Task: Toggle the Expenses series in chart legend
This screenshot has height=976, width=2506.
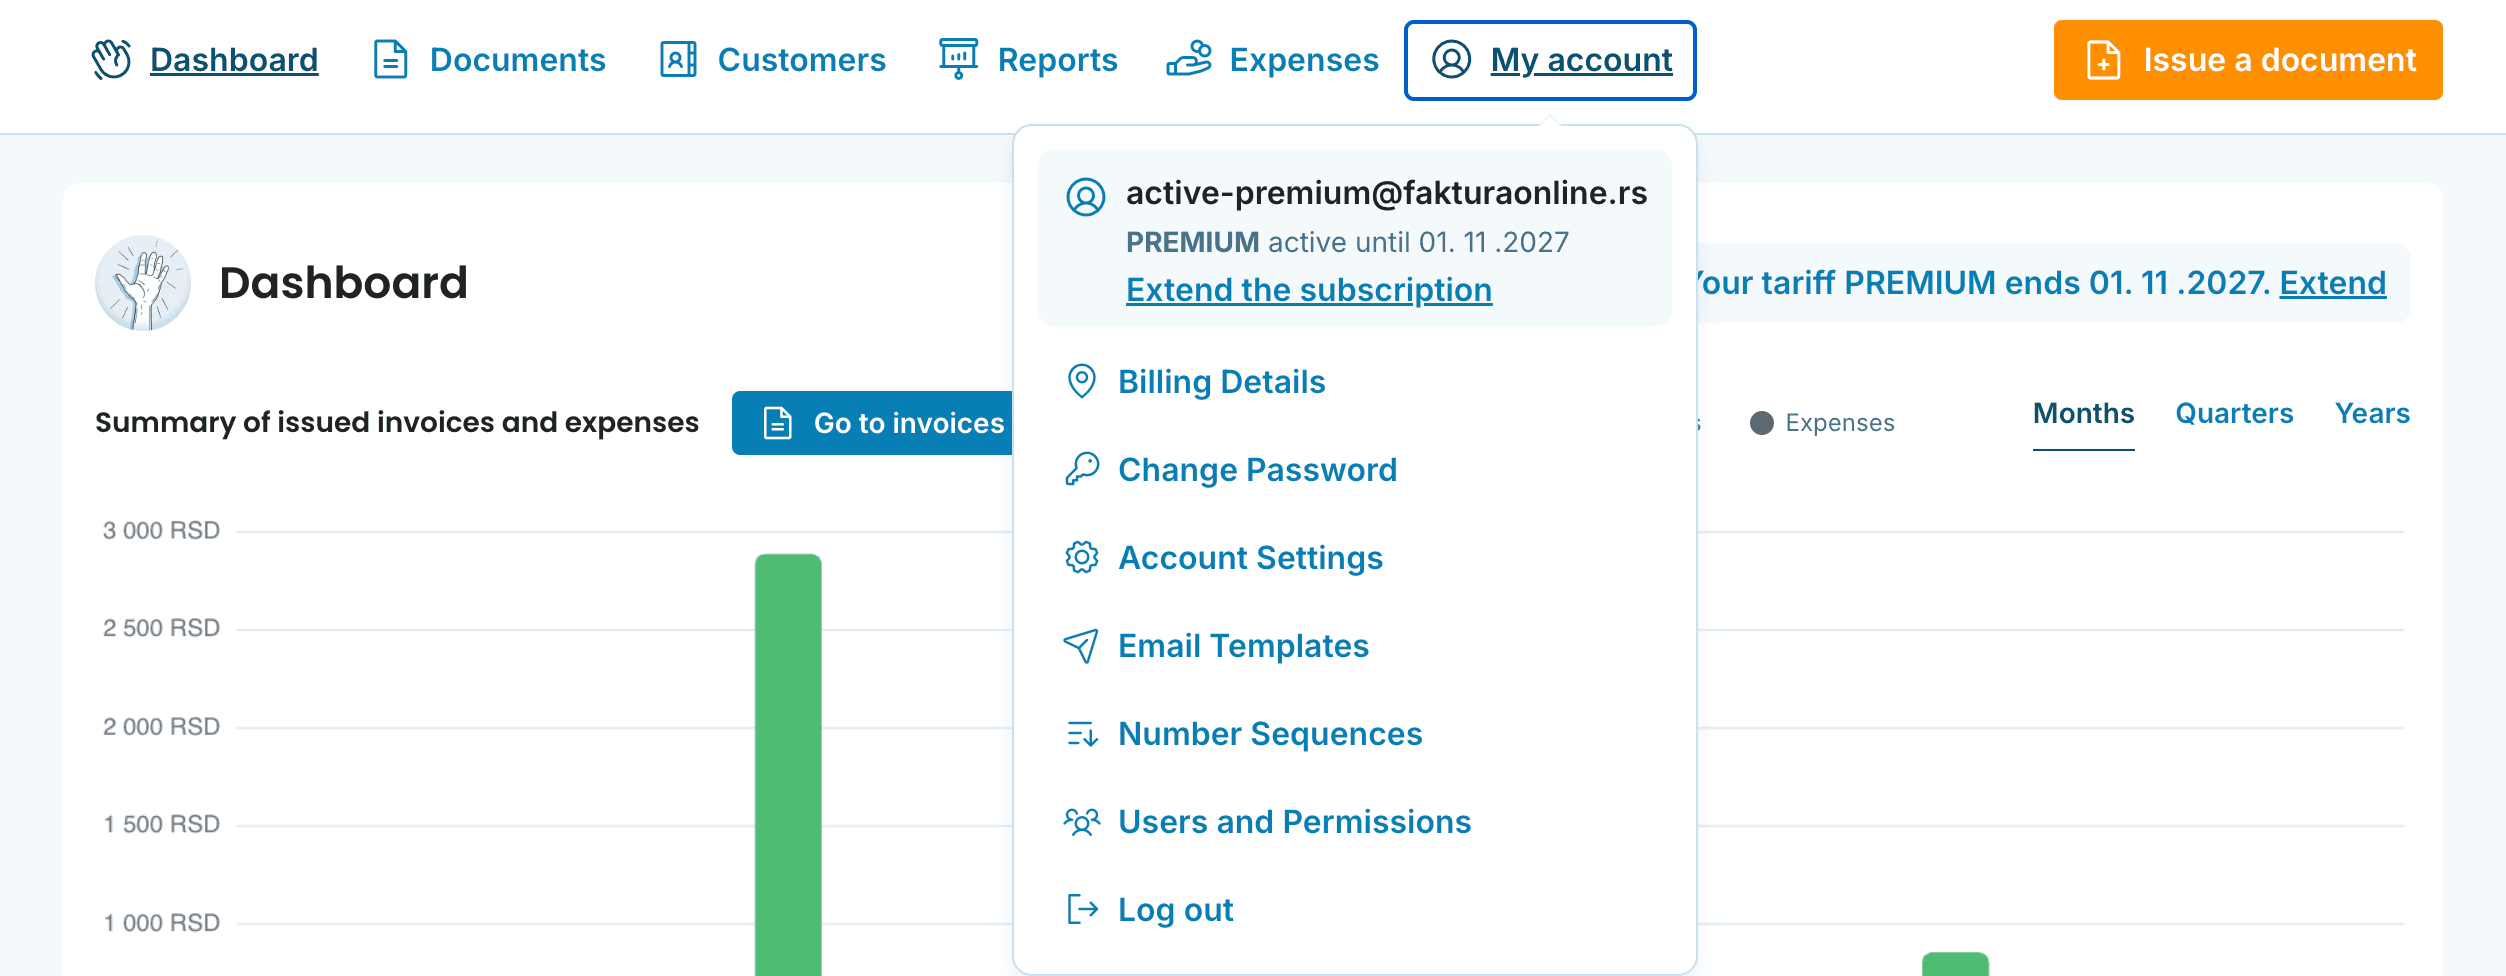Action: point(1822,423)
